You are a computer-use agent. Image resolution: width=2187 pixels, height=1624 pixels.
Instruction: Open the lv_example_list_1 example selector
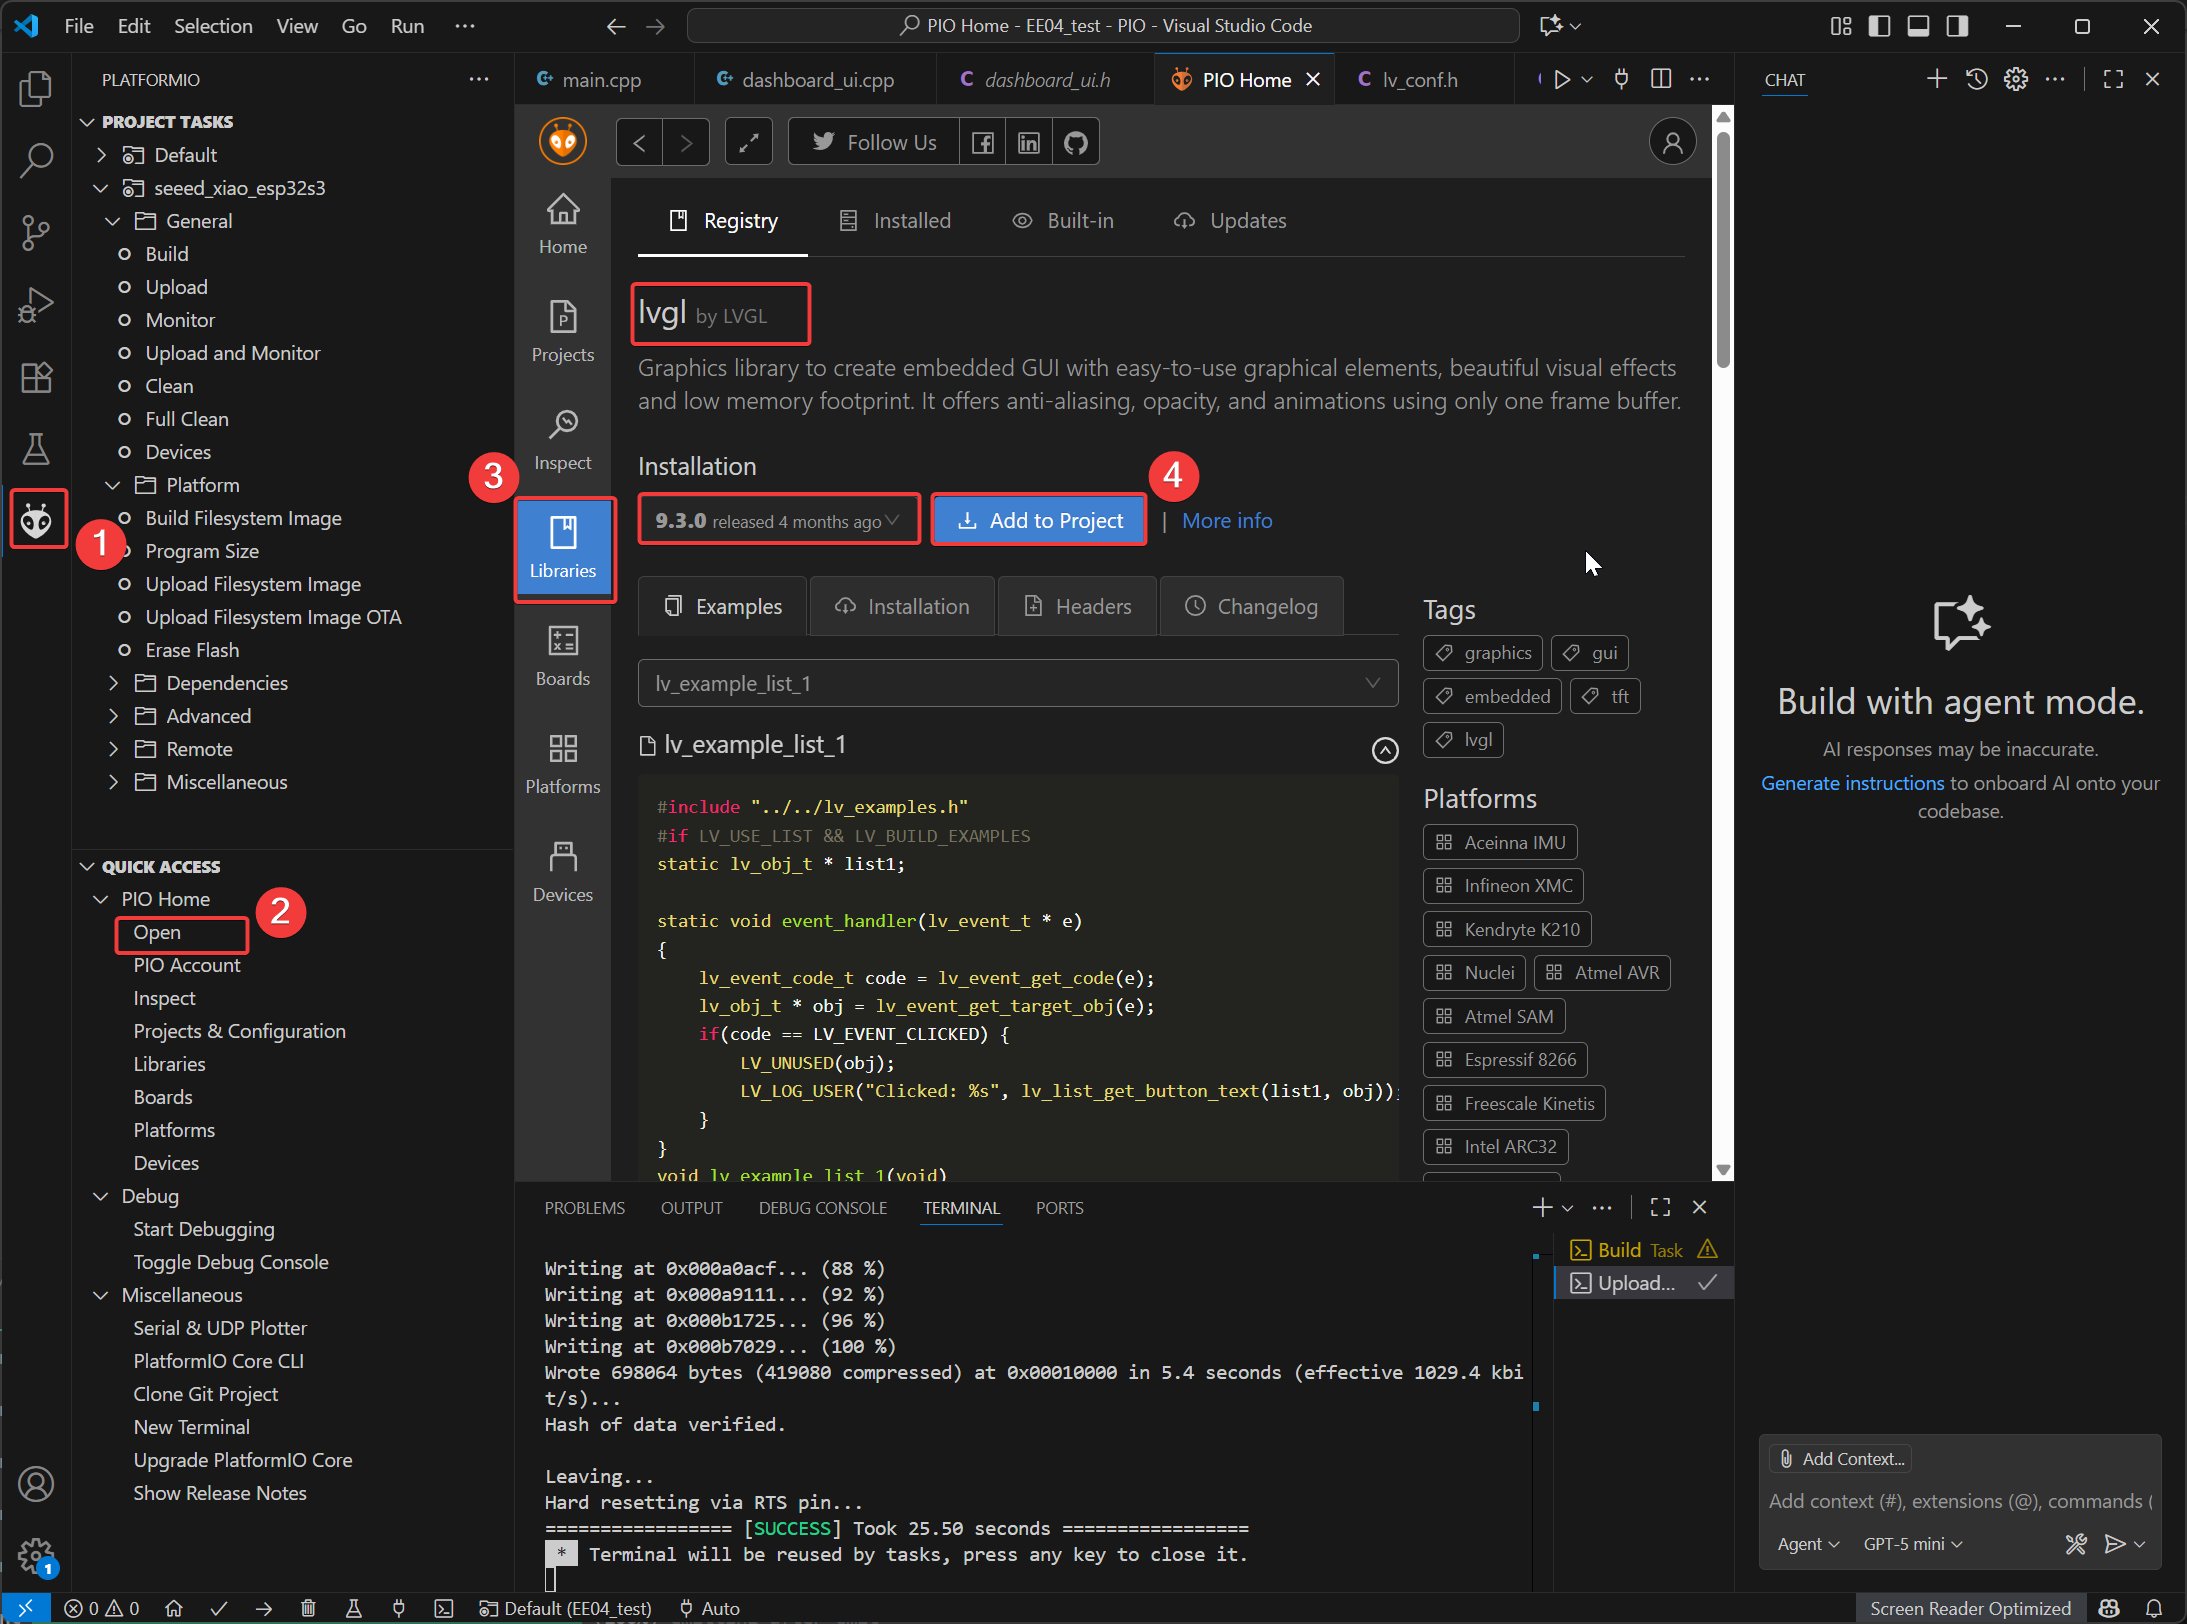(x=1017, y=683)
